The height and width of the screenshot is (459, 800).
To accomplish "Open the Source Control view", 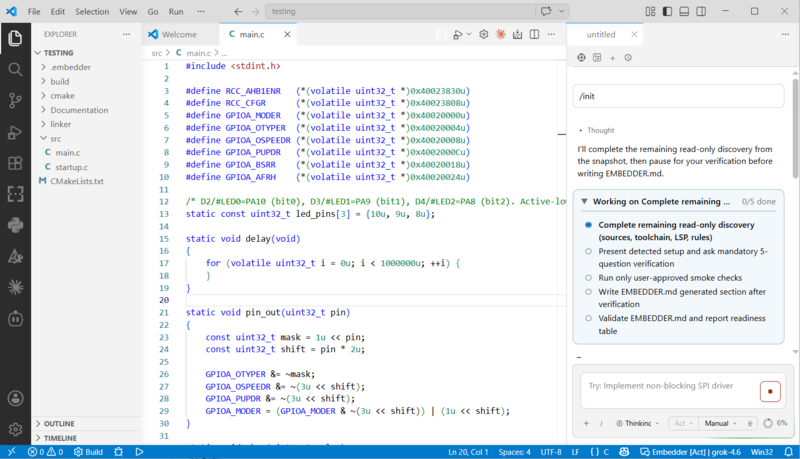I will (15, 100).
